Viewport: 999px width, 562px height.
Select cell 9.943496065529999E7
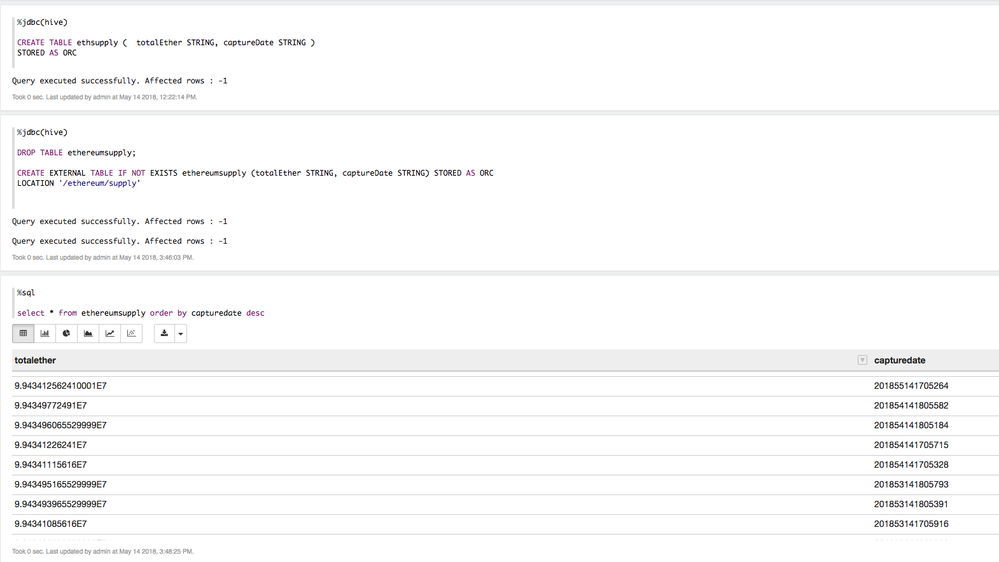coord(61,425)
